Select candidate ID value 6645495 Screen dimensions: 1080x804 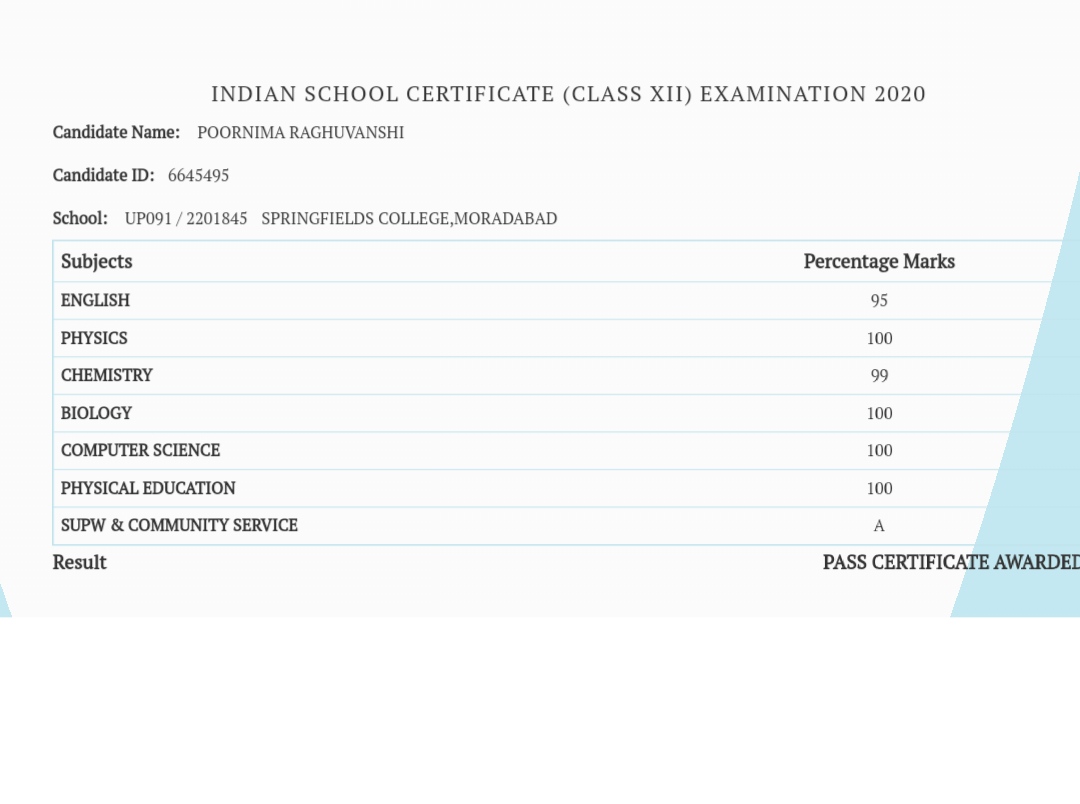click(198, 176)
